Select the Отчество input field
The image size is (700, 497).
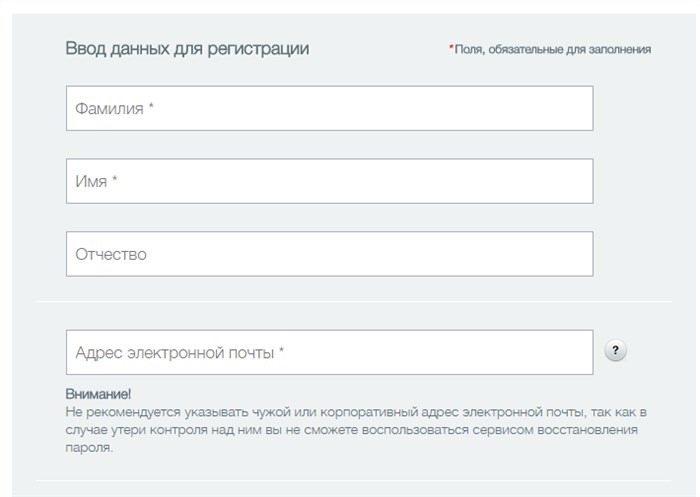(x=329, y=254)
